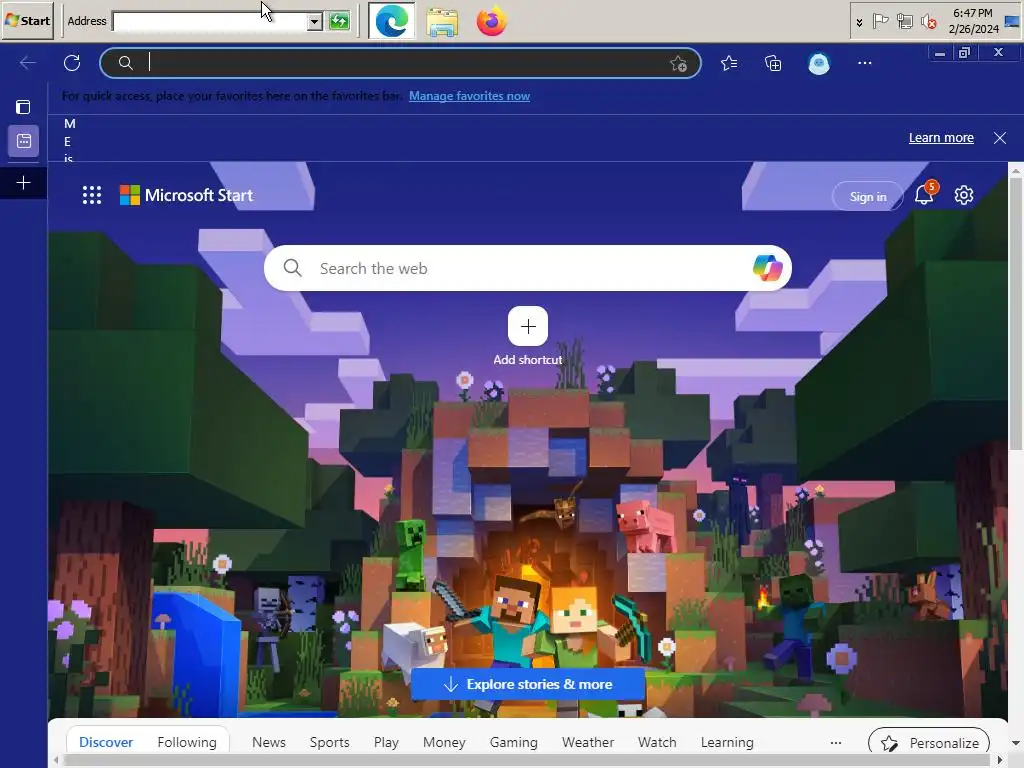Image resolution: width=1024 pixels, height=768 pixels.
Task: Click Explore stories & more button
Action: (528, 684)
